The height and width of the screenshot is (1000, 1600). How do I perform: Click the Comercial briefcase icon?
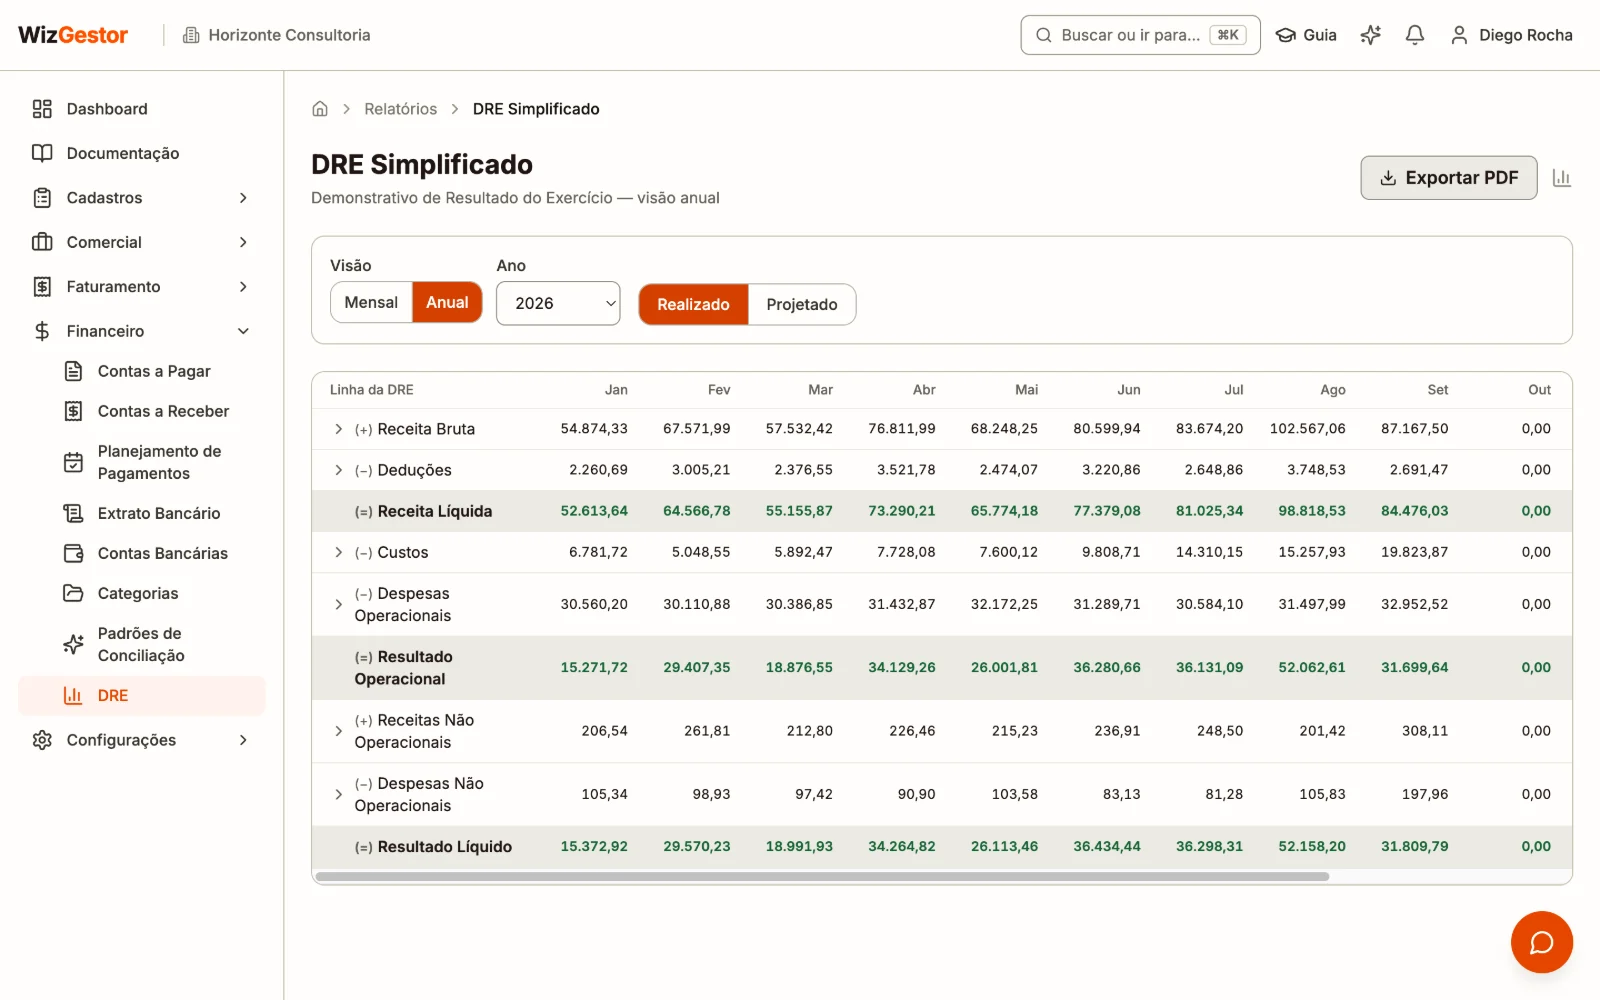click(x=42, y=242)
